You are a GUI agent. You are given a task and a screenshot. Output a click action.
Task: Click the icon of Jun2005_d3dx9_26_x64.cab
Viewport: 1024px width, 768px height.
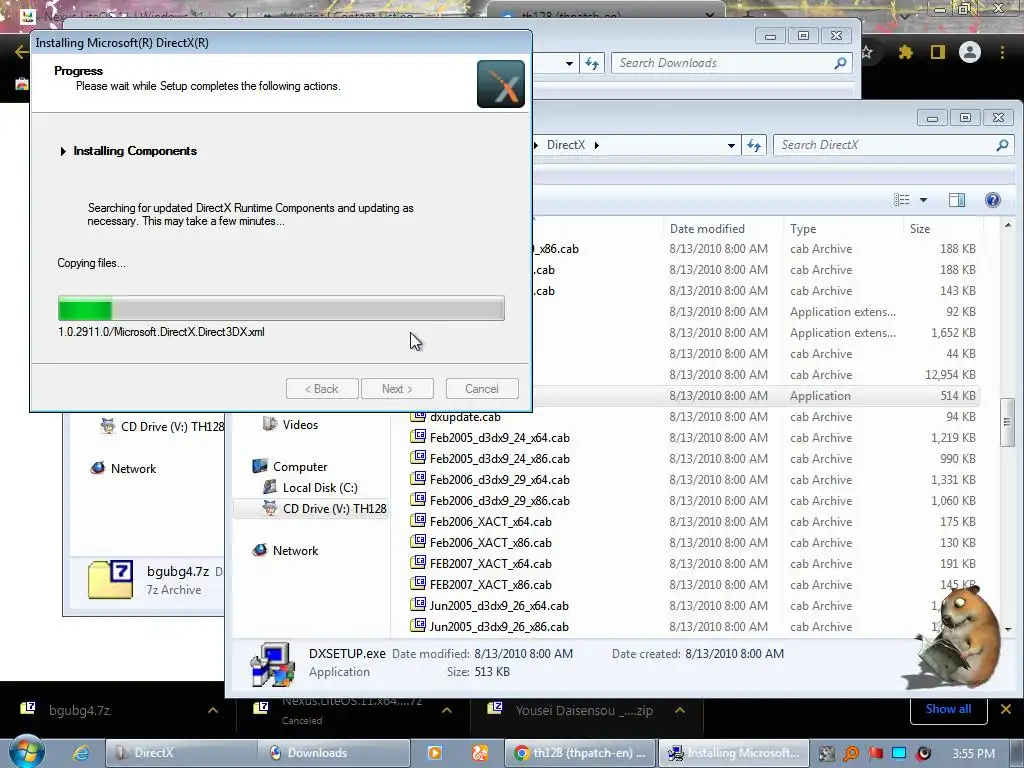click(x=418, y=604)
